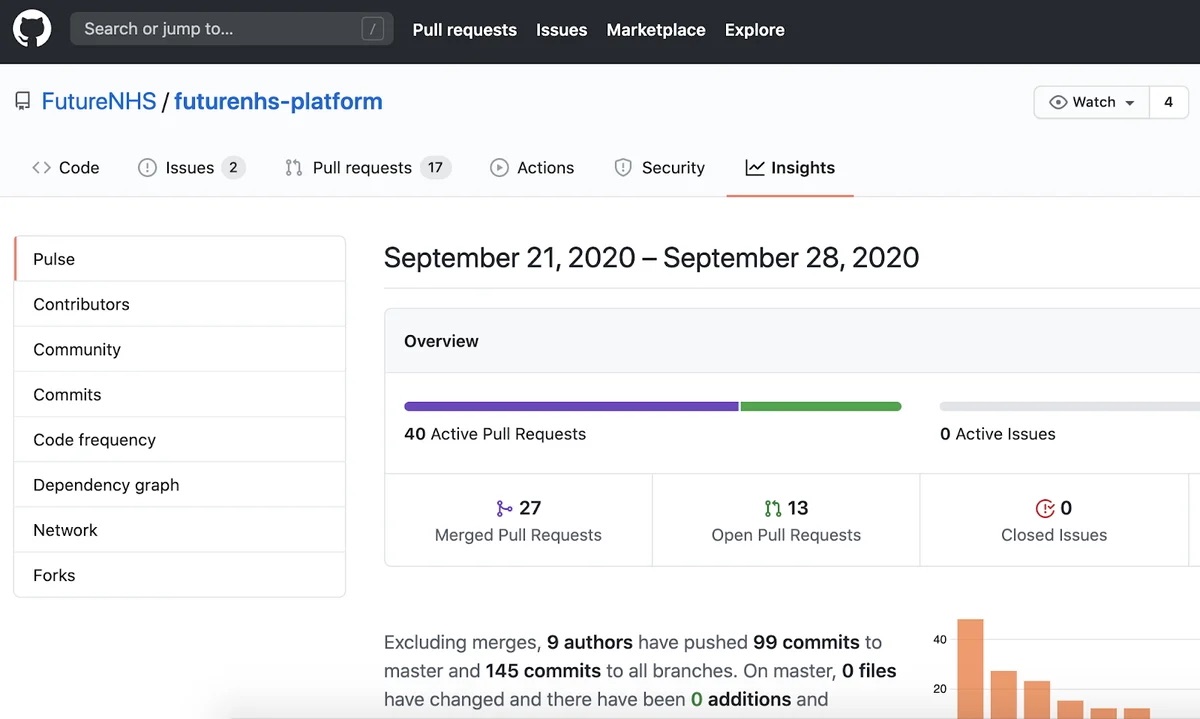
Task: Click the slash shortcut icon in search
Action: click(372, 30)
